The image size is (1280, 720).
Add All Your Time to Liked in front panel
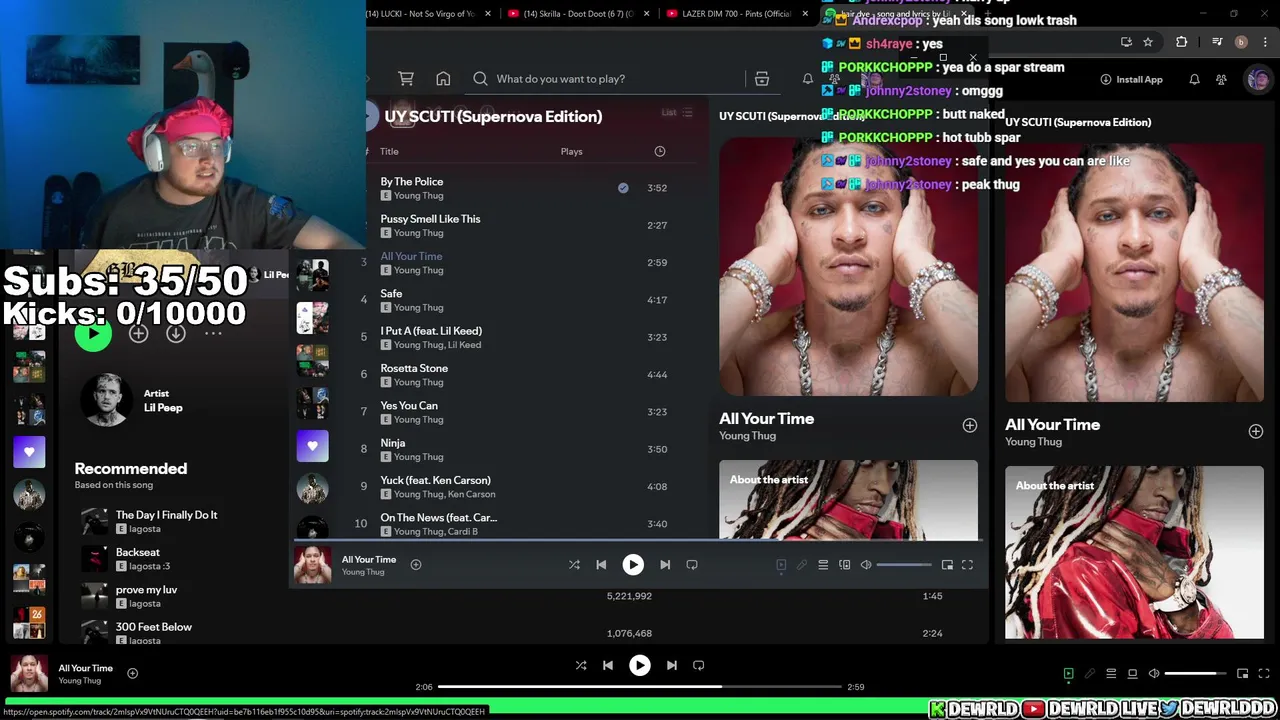[969, 426]
